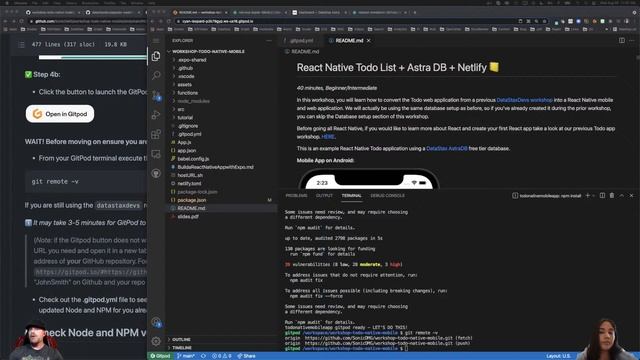The image size is (640, 360).
Task: Open .gitpod.yml file in explorer
Action: [189, 134]
